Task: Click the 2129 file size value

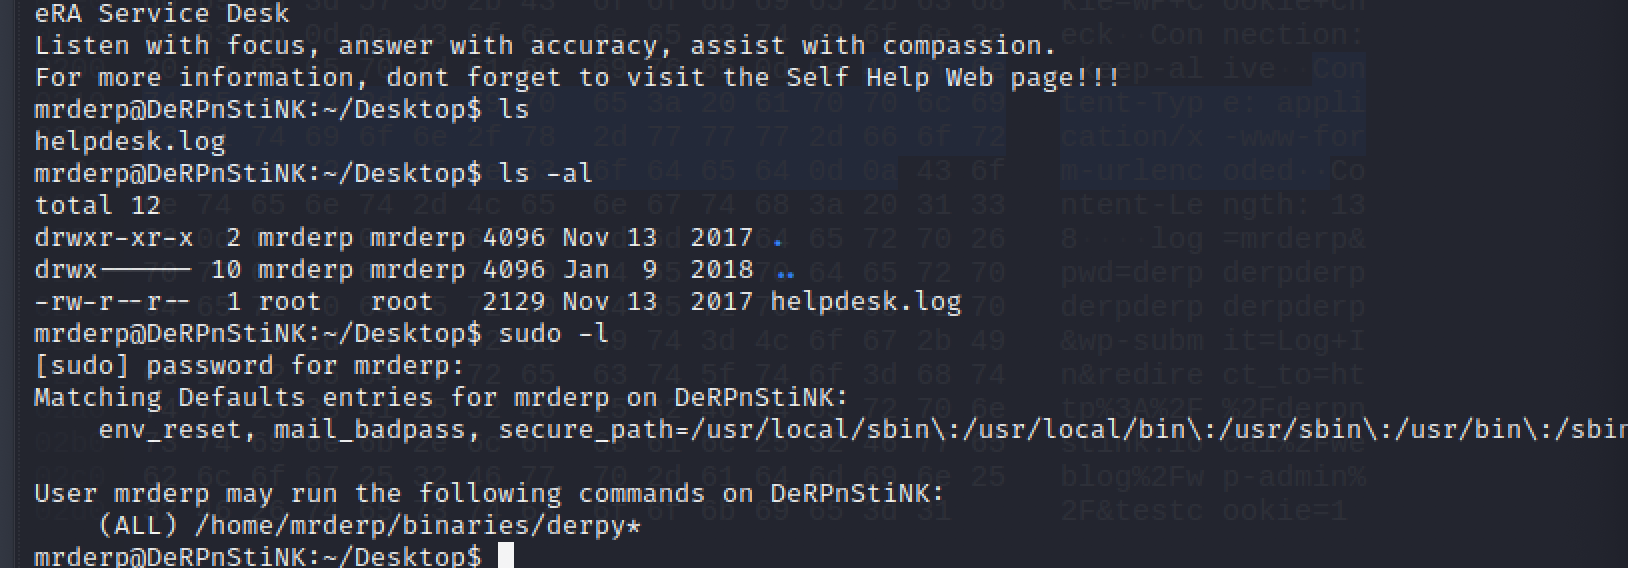Action: click(514, 301)
